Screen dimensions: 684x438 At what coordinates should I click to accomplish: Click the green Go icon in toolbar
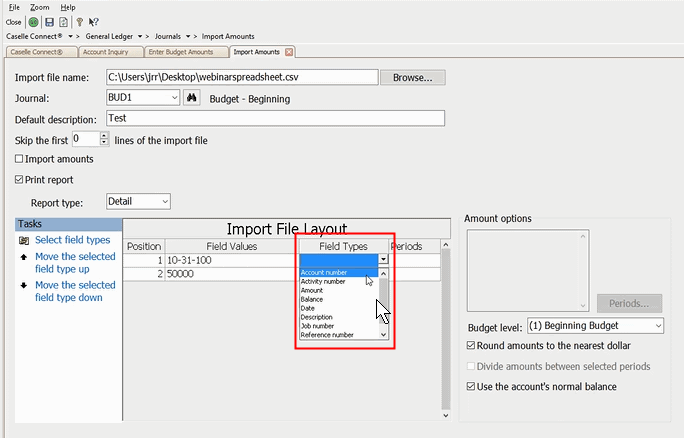click(33, 21)
